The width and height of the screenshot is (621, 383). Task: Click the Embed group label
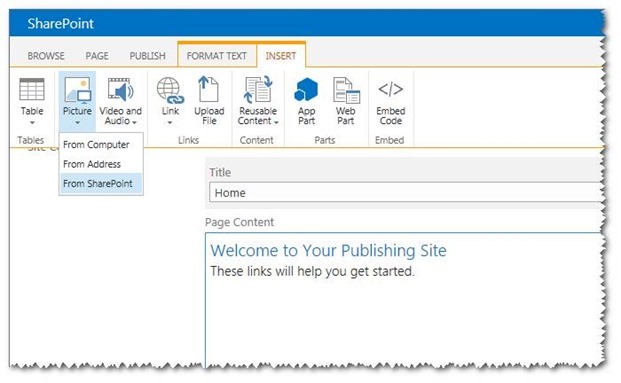390,140
